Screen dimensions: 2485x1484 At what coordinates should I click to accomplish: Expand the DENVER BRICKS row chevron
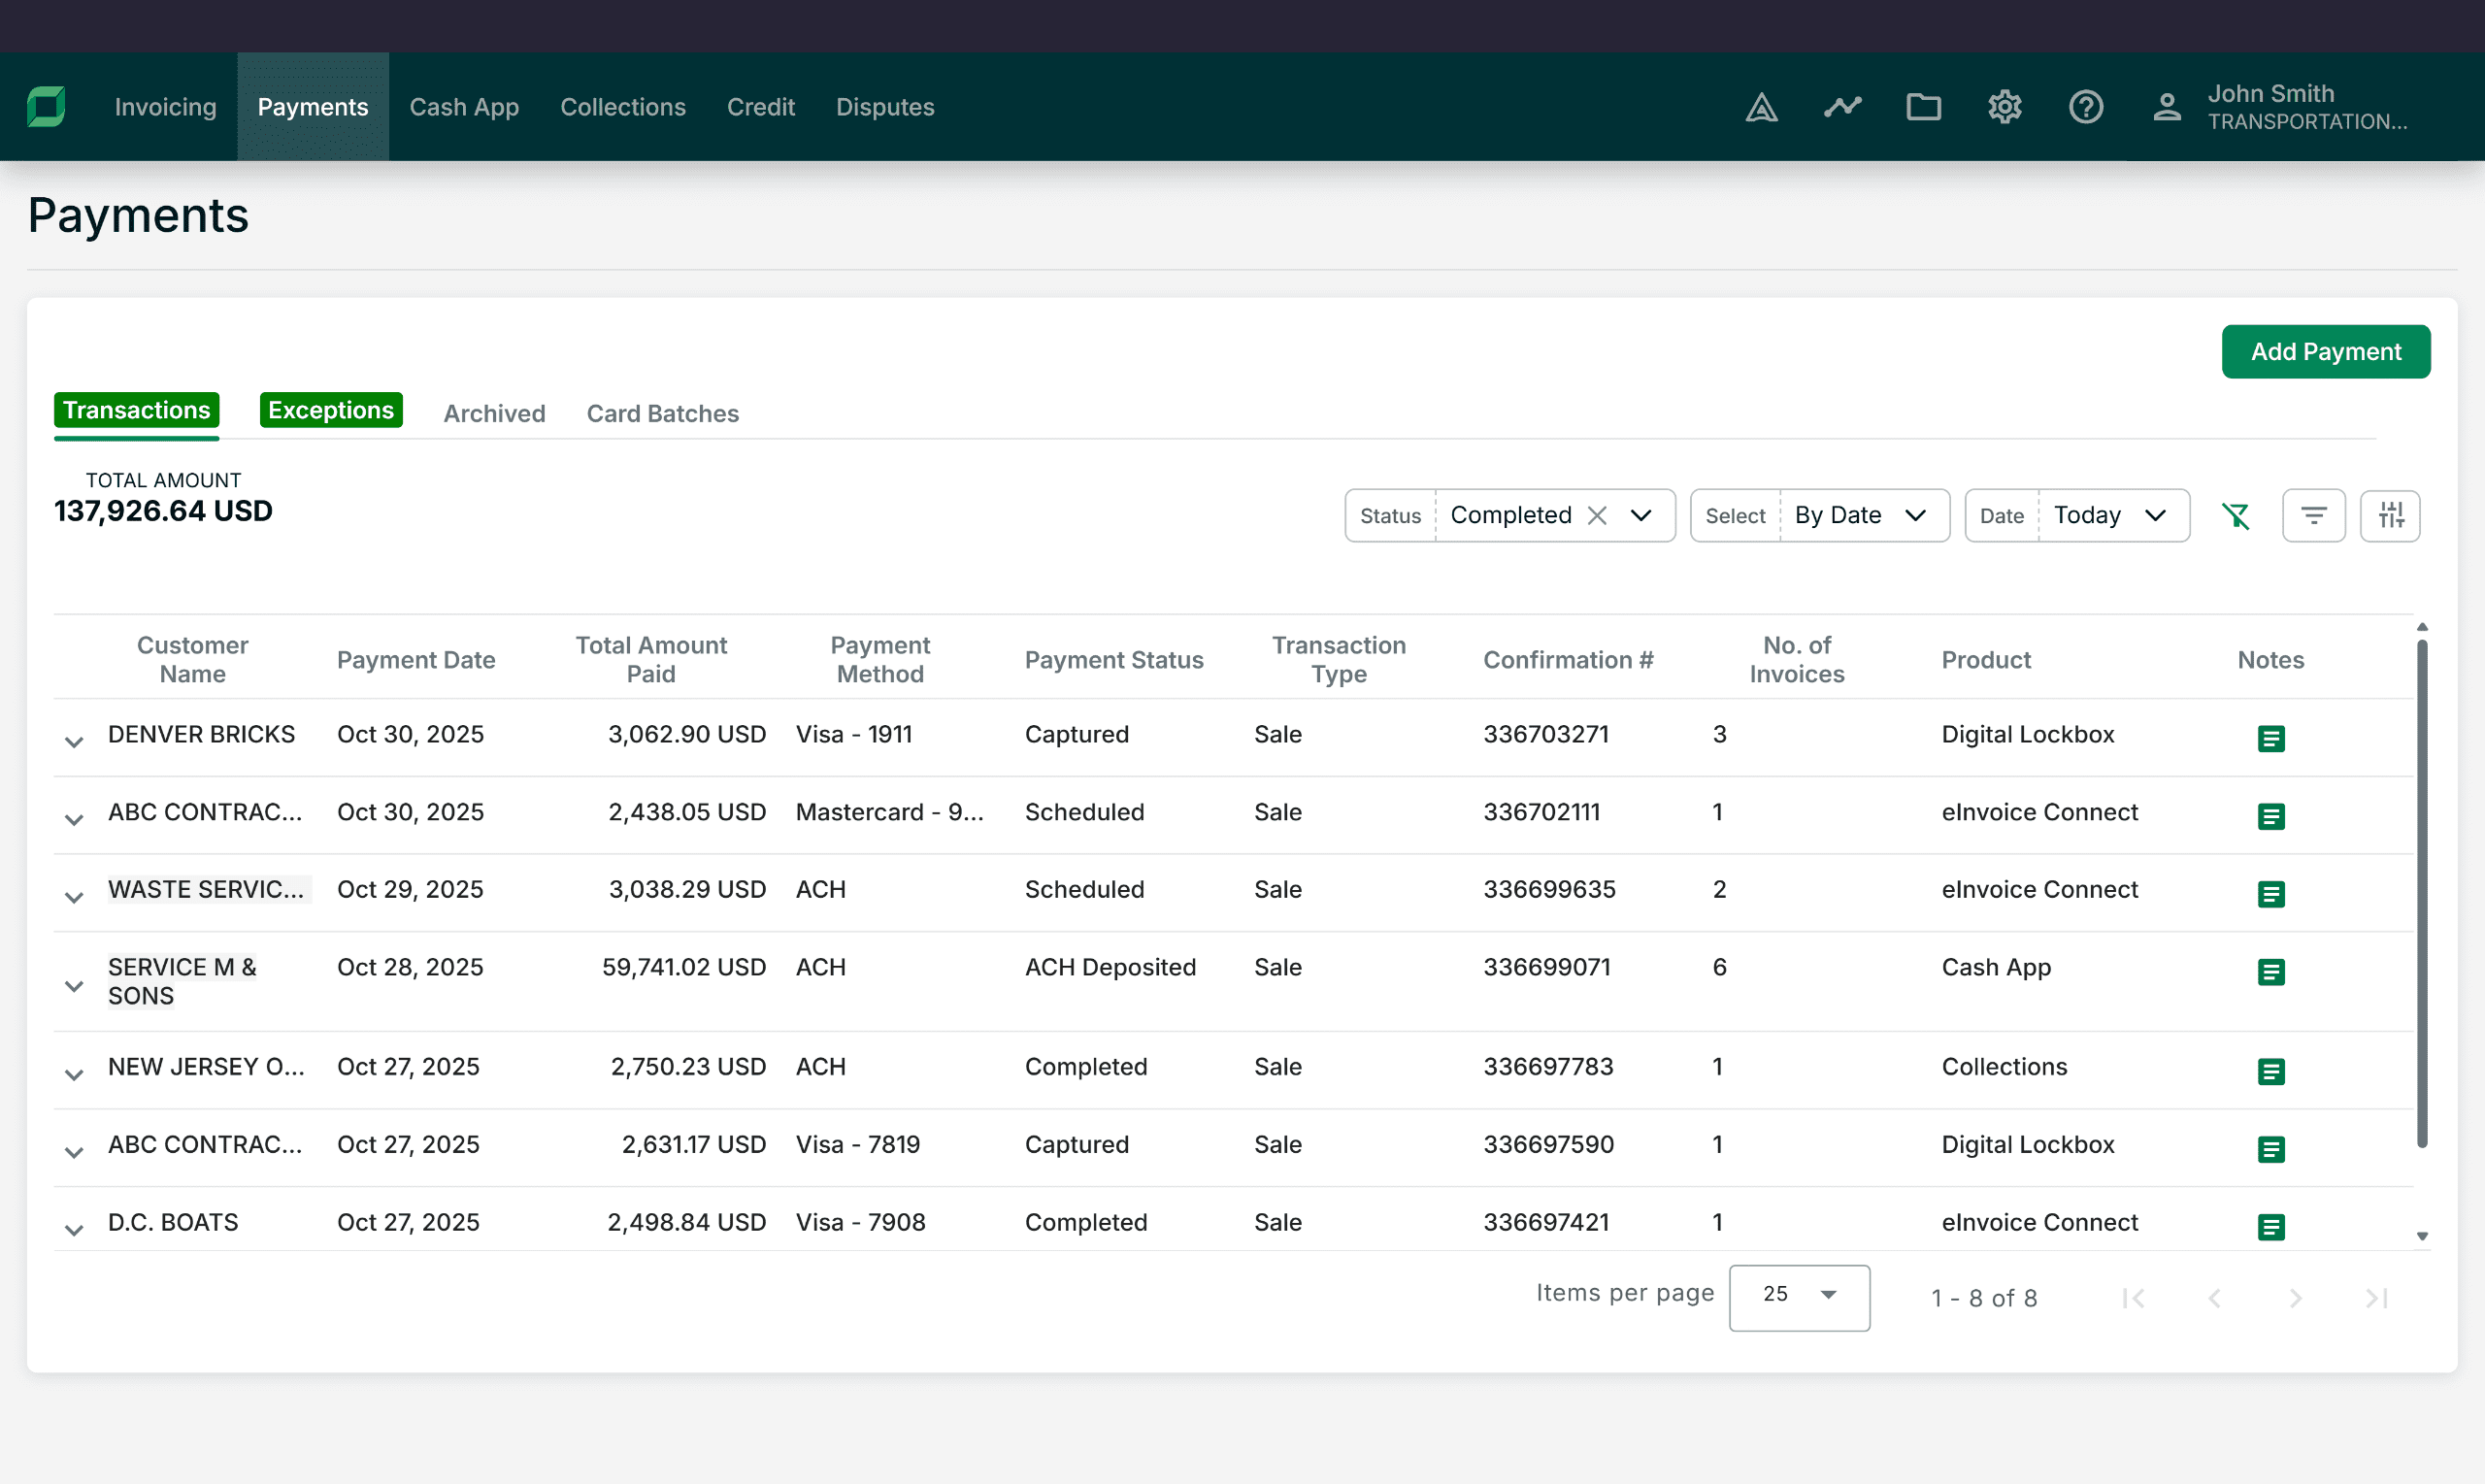pos(74,741)
